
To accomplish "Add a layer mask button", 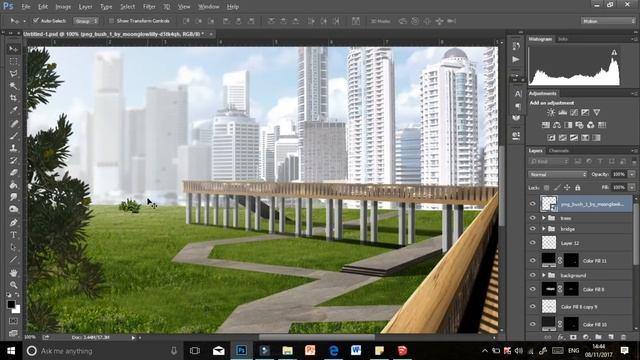I will (573, 337).
